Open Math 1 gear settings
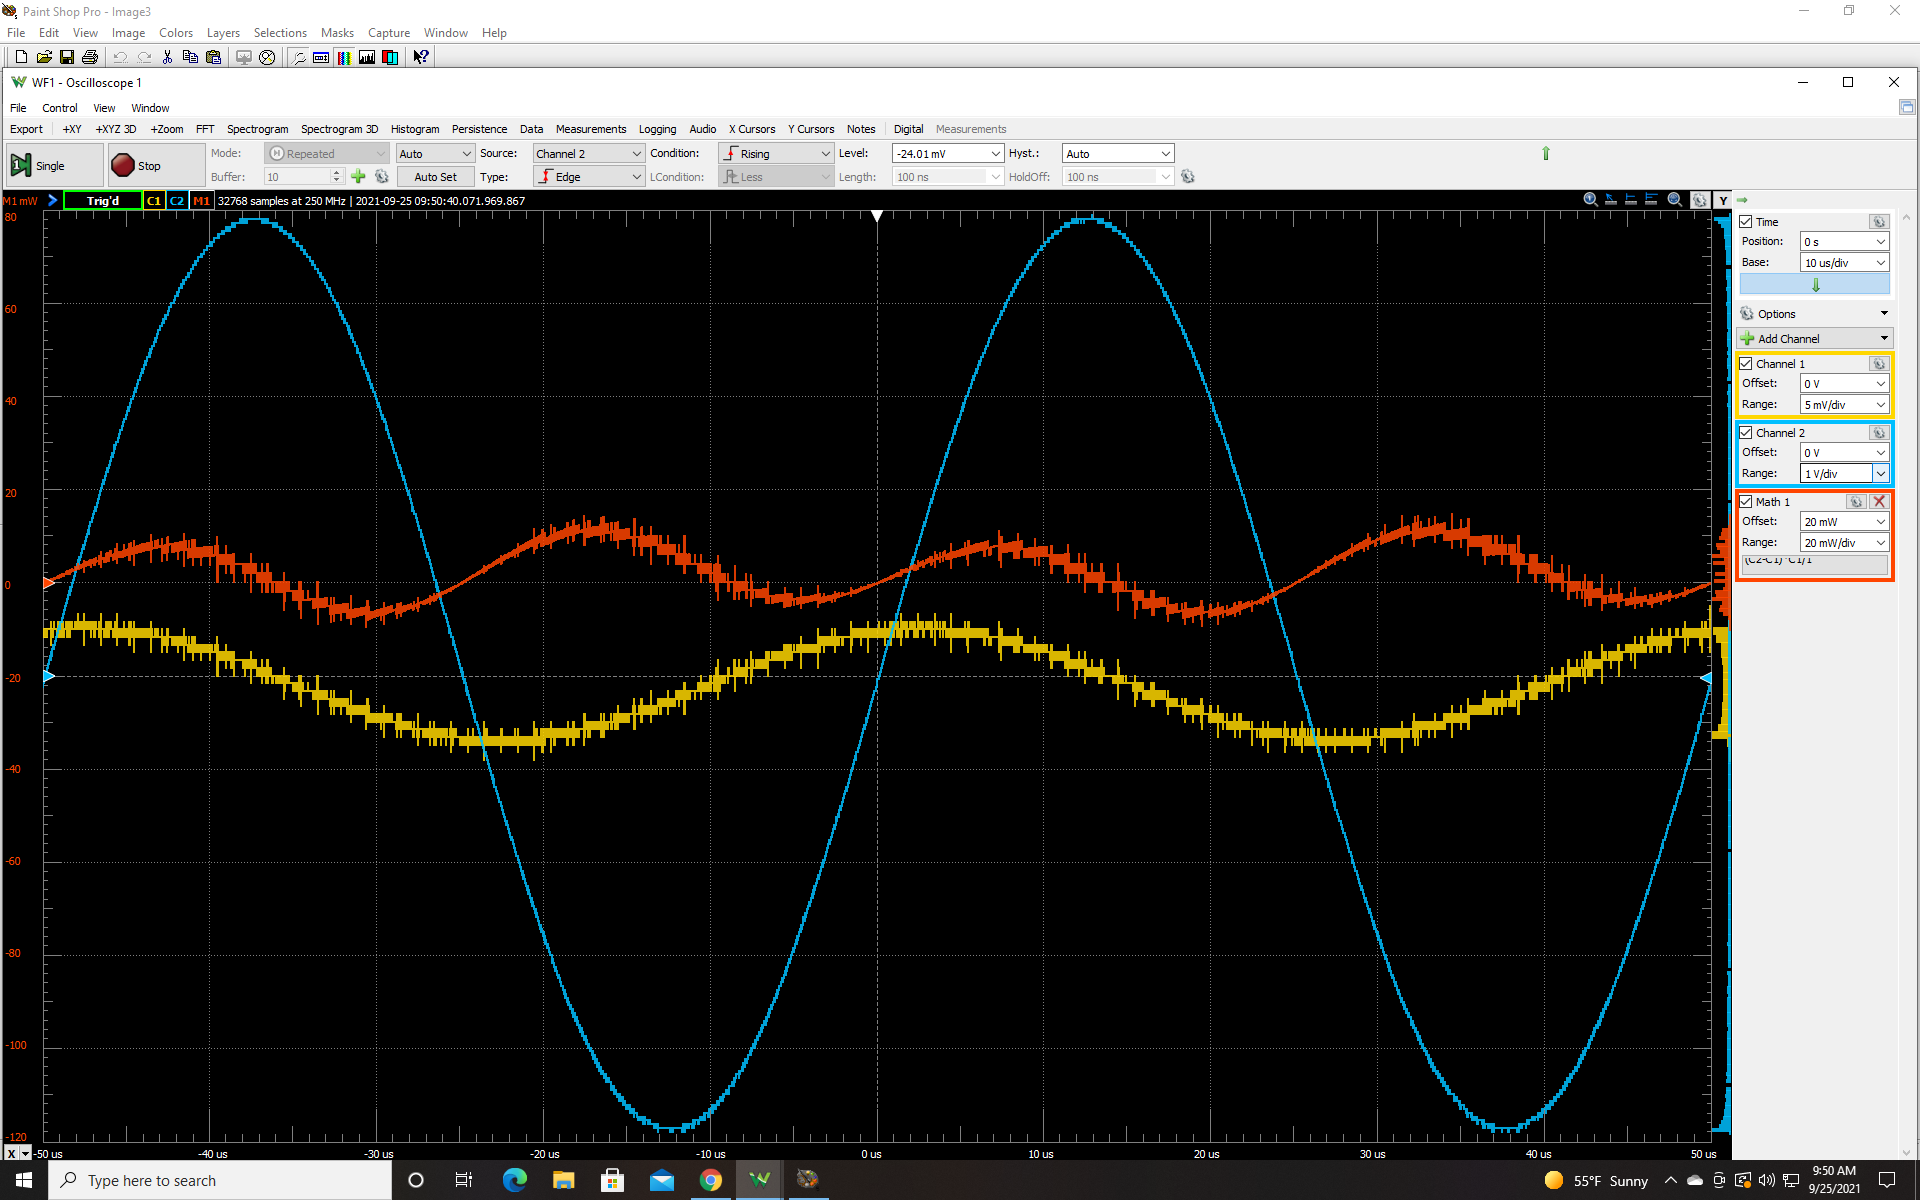The image size is (1920, 1200). click(1856, 502)
